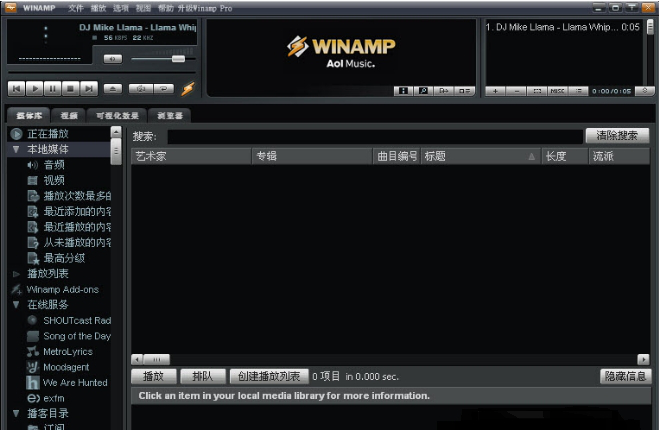Click the scrolling song title DJ Mike Llama
659x447 pixels.
pyautogui.click(x=138, y=28)
